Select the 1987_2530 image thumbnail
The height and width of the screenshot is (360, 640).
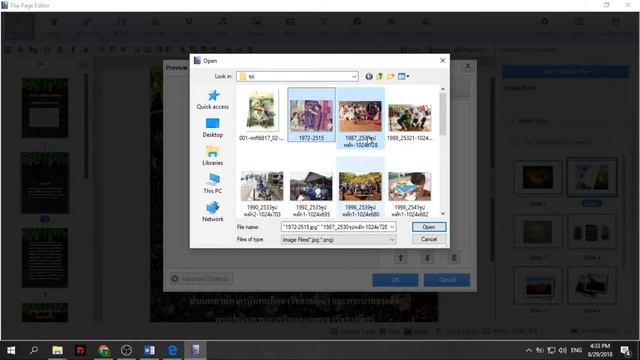tap(360, 118)
